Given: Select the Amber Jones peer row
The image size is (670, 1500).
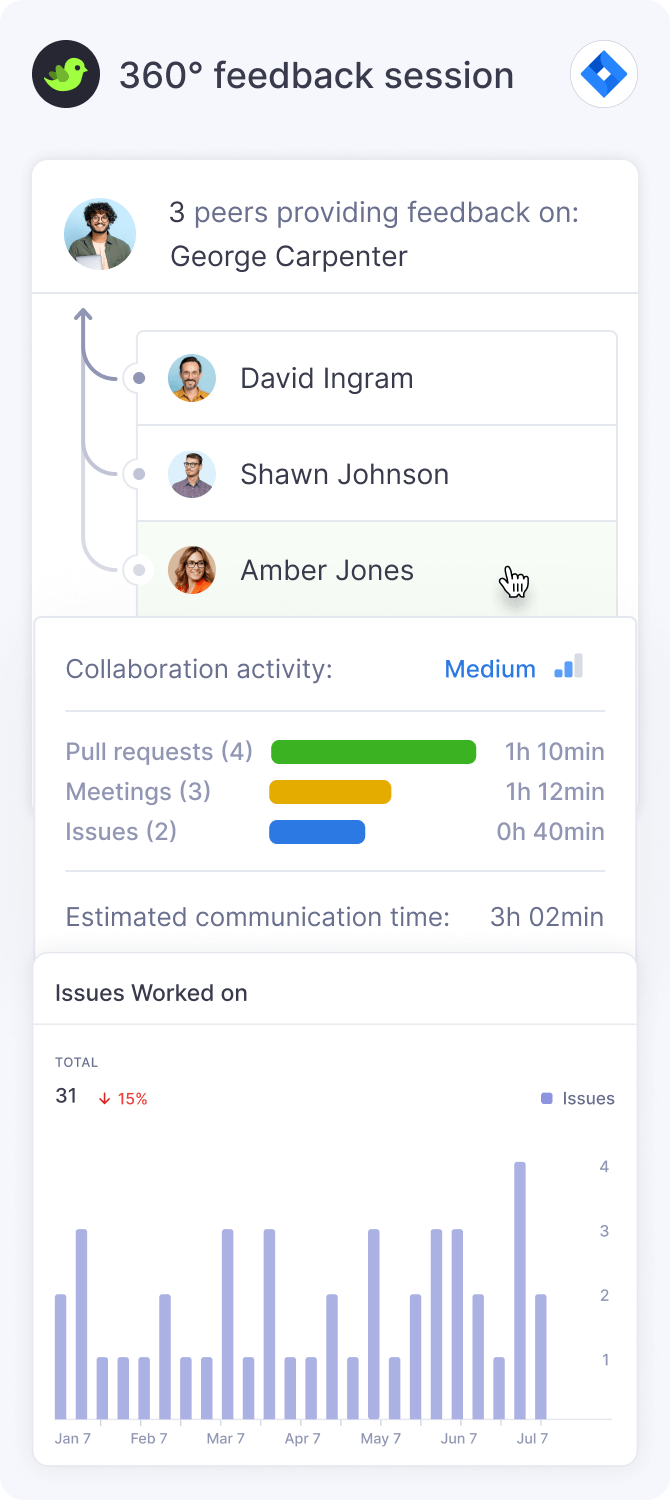Looking at the screenshot, I should (376, 570).
